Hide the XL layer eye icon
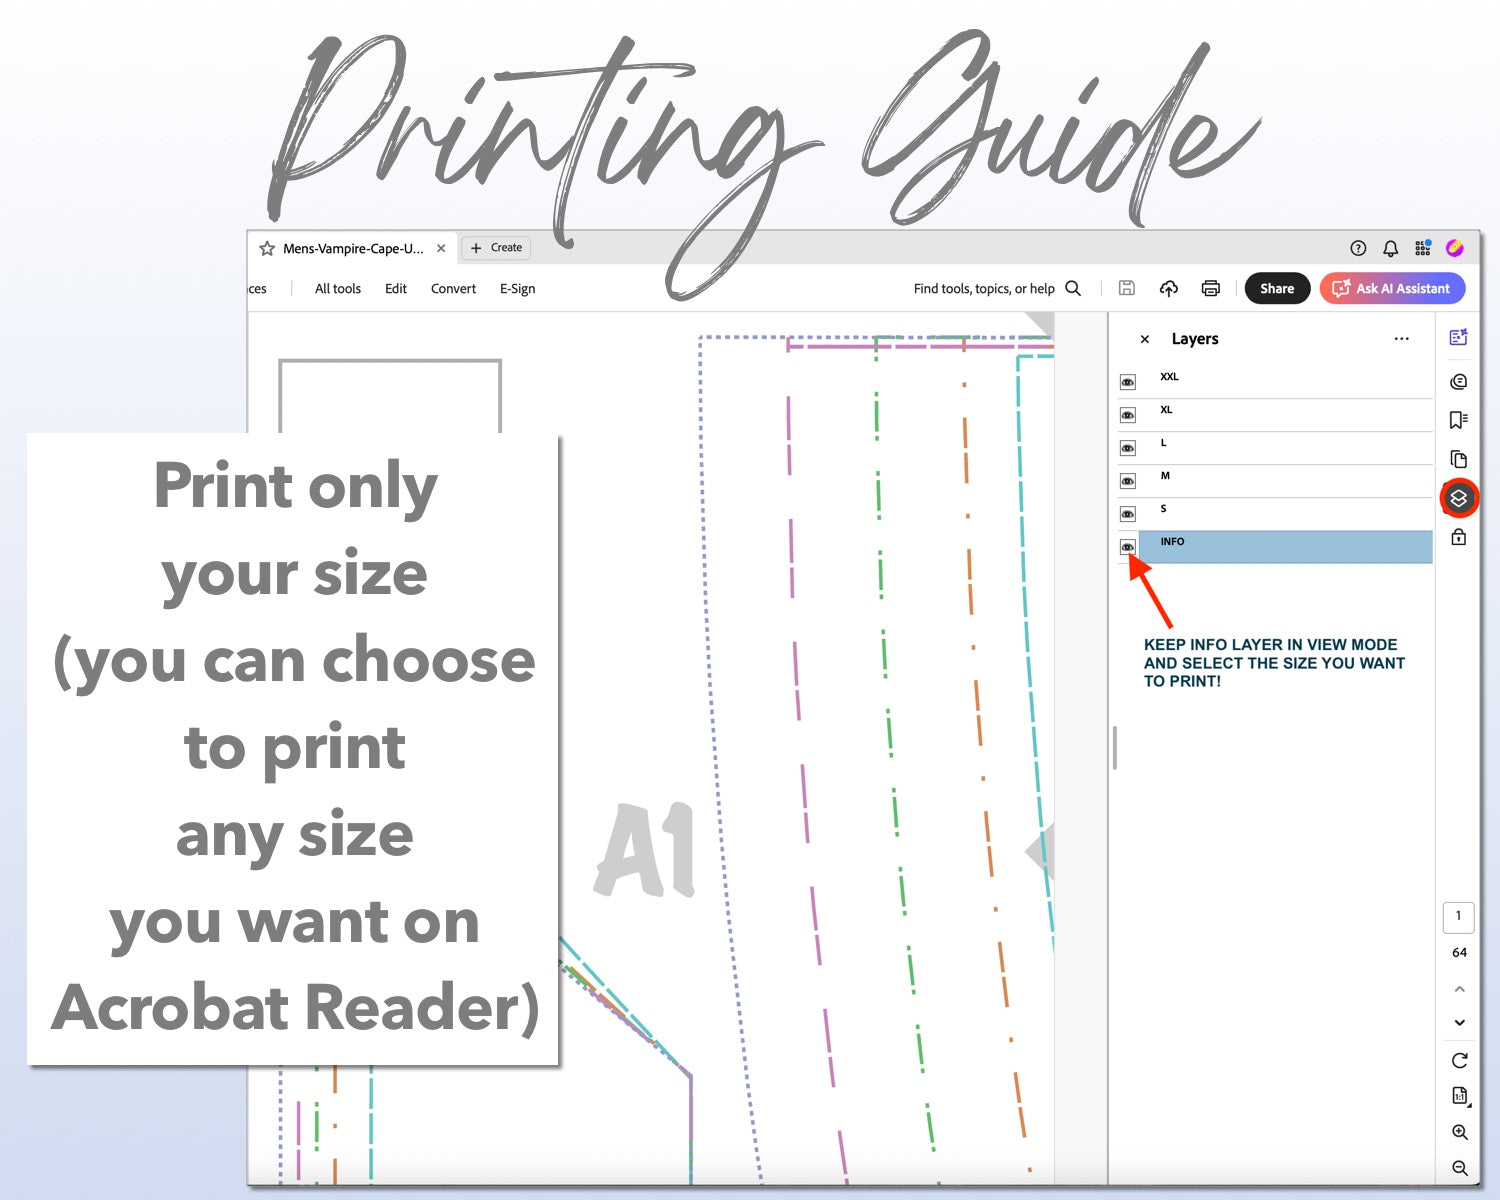The image size is (1500, 1200). point(1128,415)
